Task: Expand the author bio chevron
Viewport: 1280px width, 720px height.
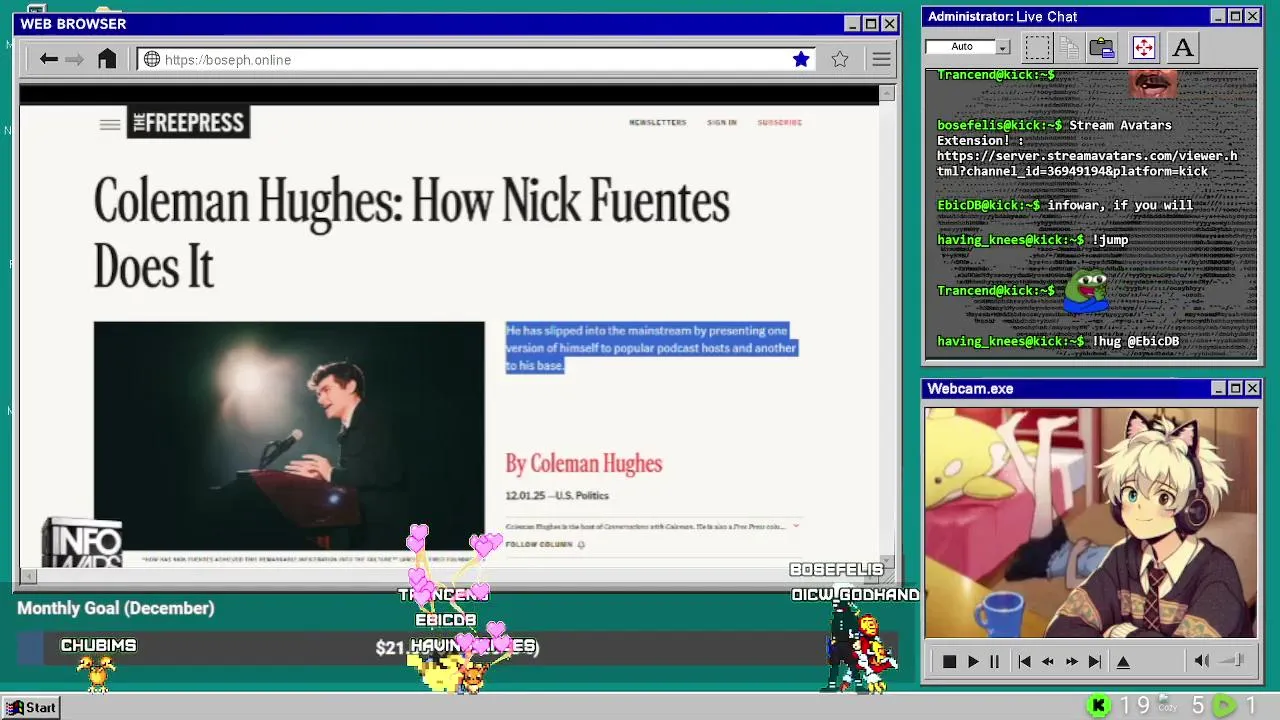Action: point(796,525)
